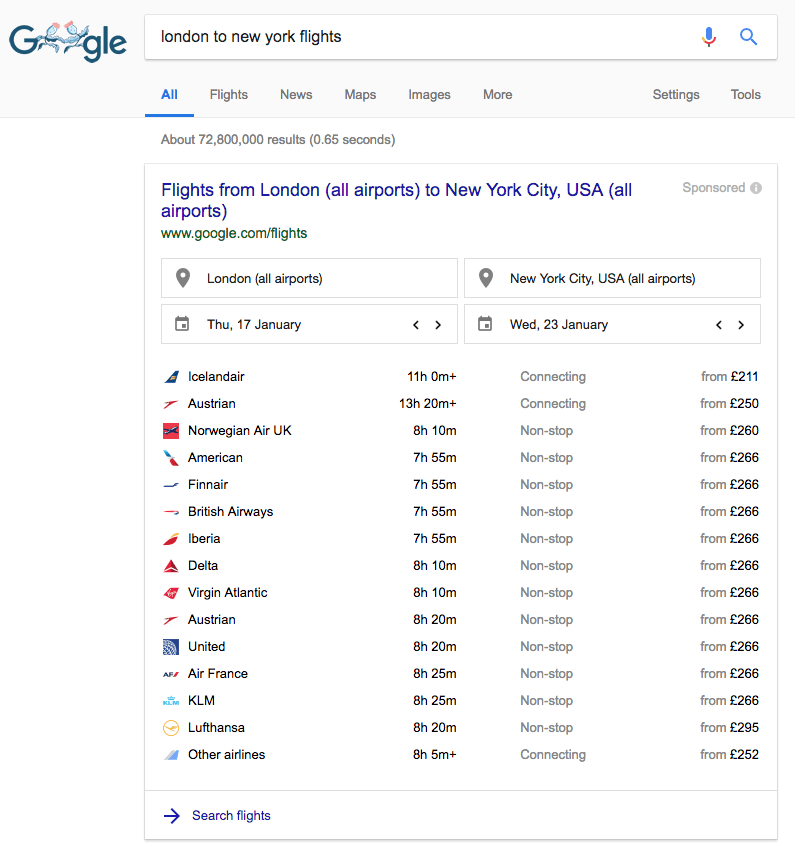Click the Search flights link
The width and height of the screenshot is (795, 853).
(x=231, y=815)
